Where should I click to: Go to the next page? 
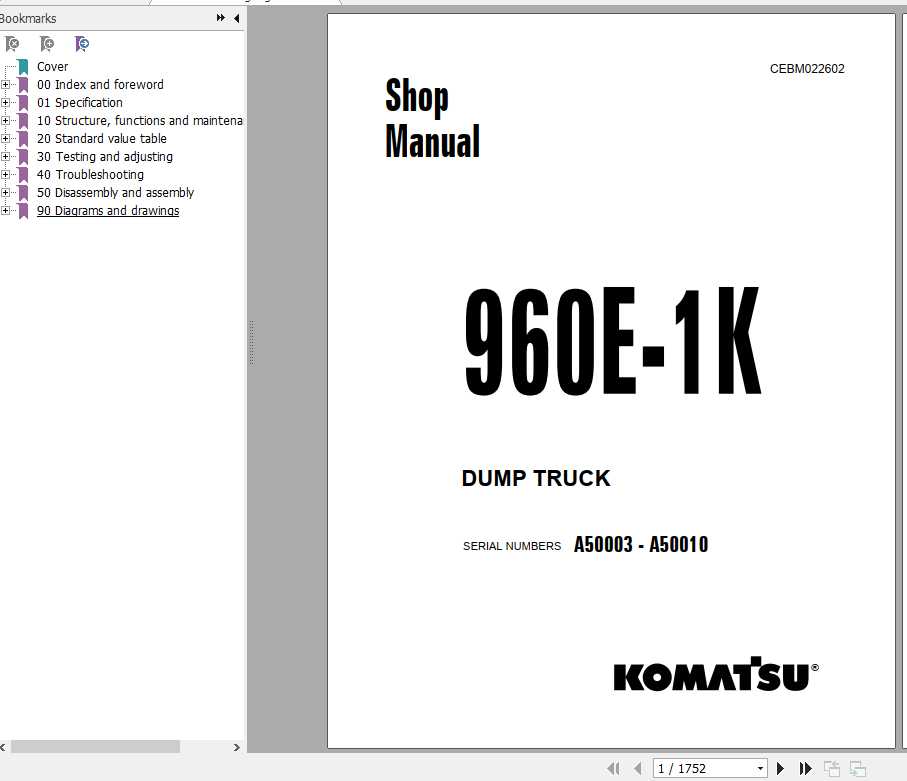[x=780, y=768]
